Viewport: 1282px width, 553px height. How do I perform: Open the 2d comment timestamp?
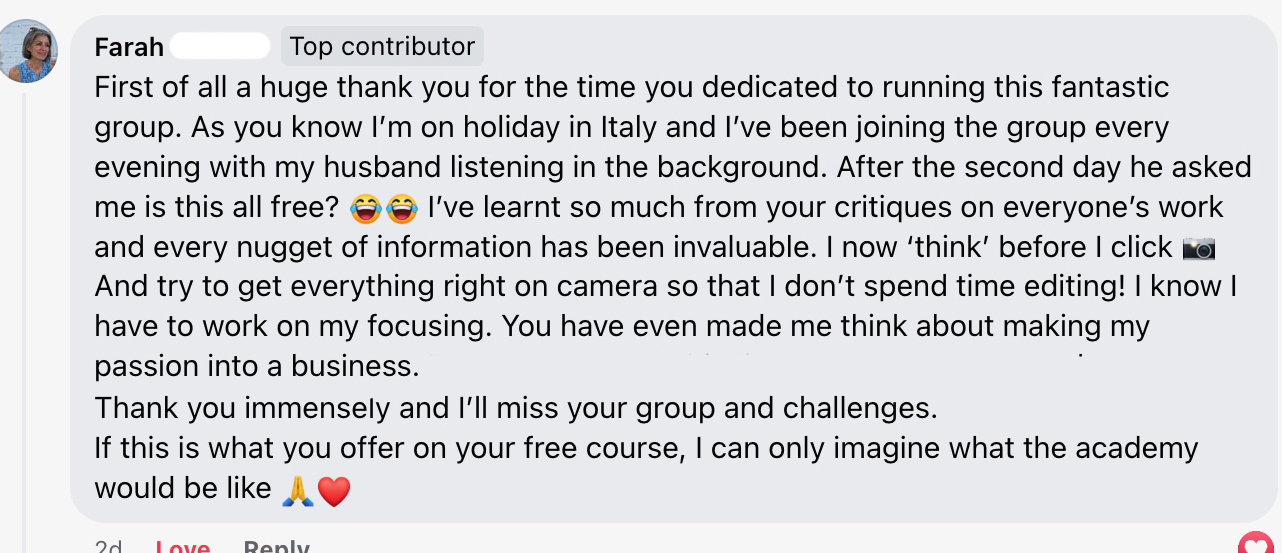pos(108,547)
